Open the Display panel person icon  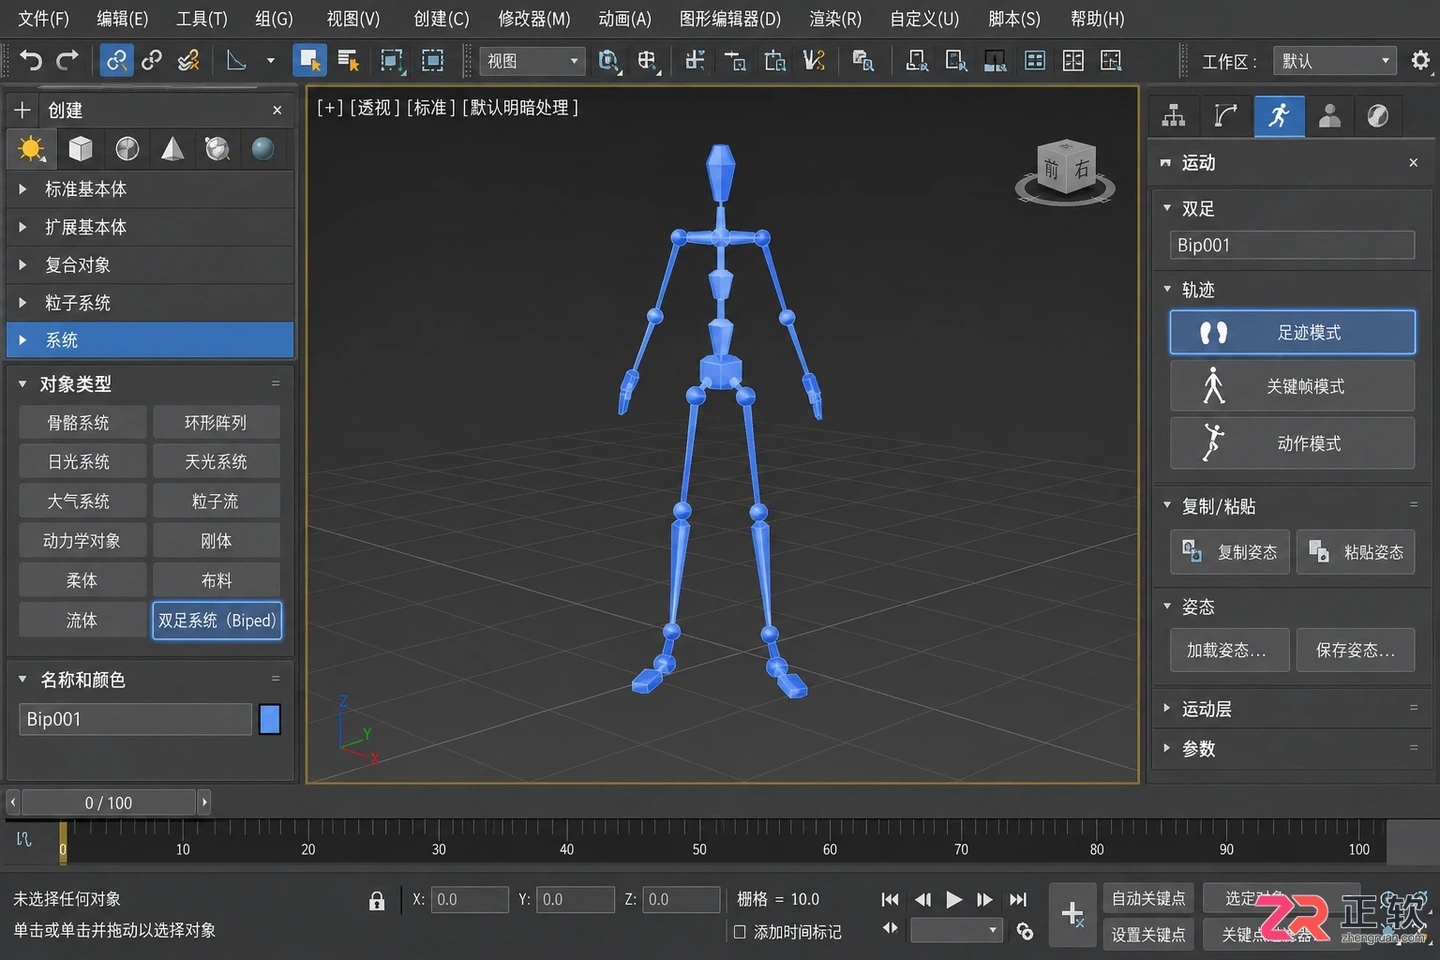click(1330, 116)
